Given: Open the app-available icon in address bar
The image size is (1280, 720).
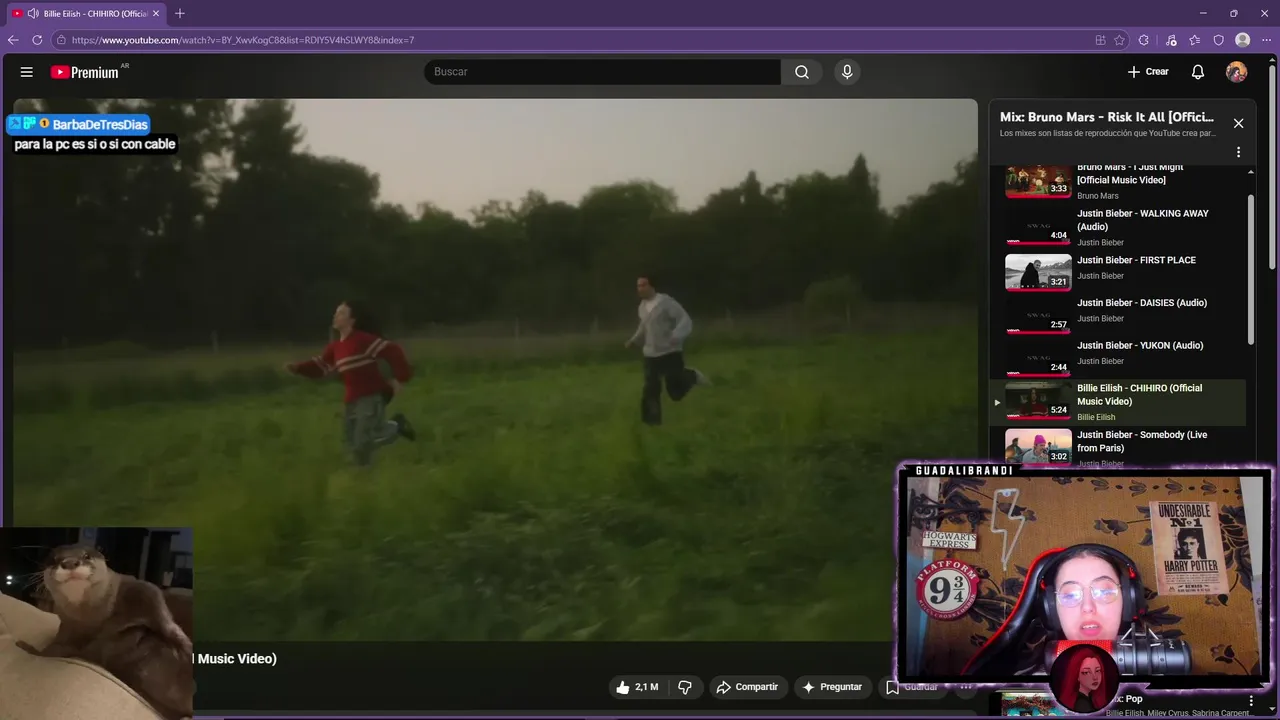Looking at the screenshot, I should click(1100, 40).
